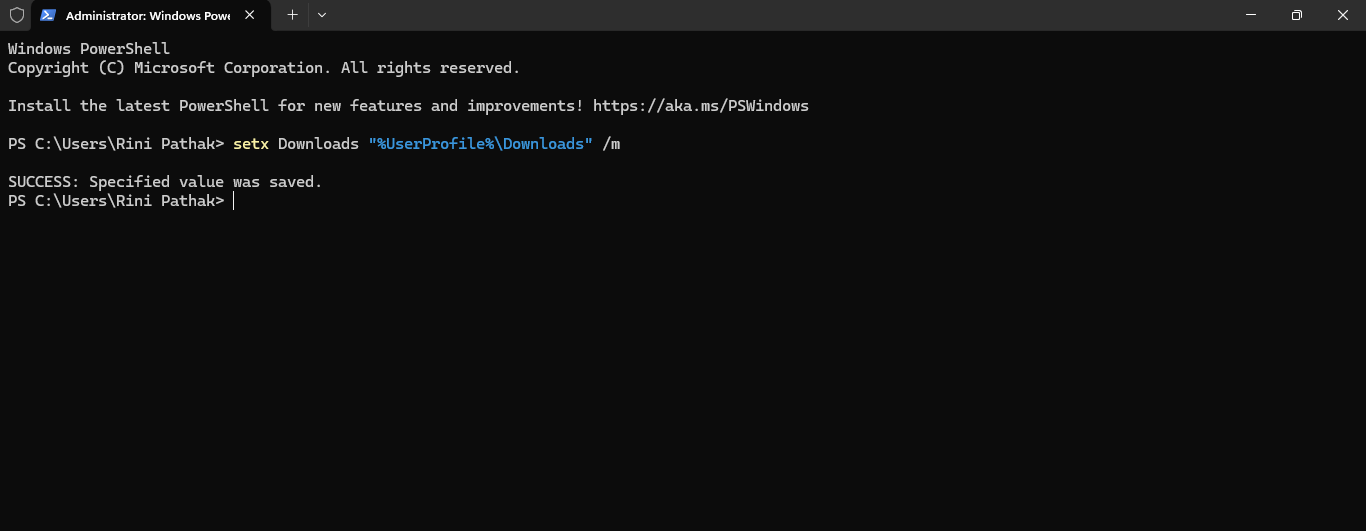Viewport: 1366px width, 531px height.
Task: Open the https://aka.ms/PSWindows link
Action: 700,106
